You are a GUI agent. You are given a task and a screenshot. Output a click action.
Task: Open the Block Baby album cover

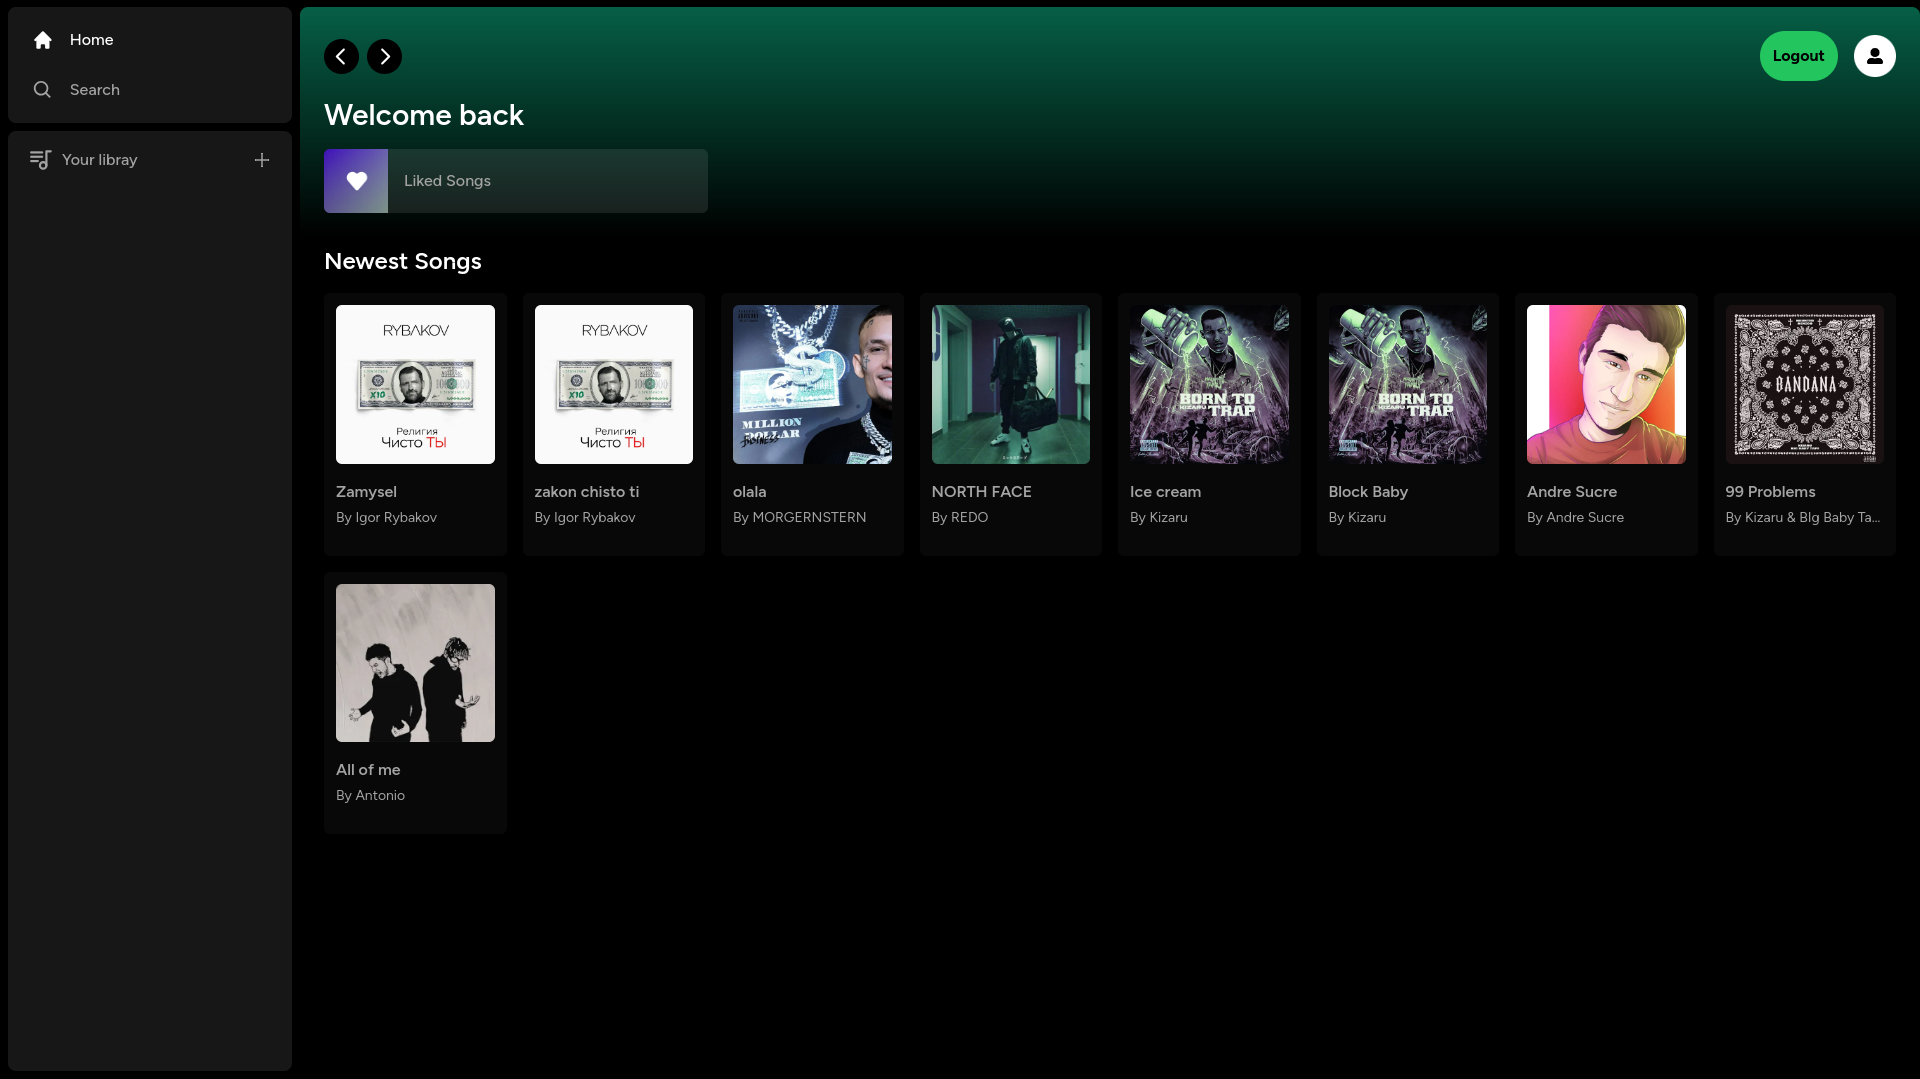pos(1408,384)
